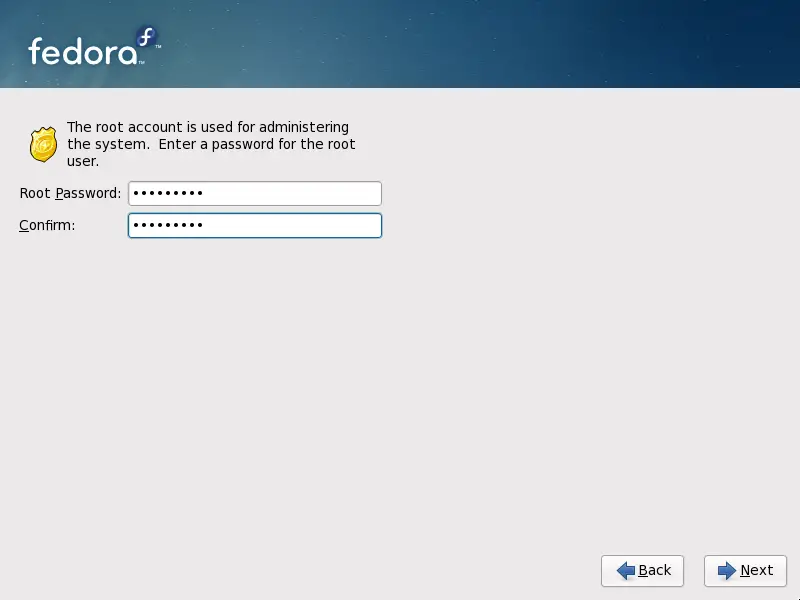The height and width of the screenshot is (600, 800).
Task: Click the blue back arrow icon
Action: coord(625,571)
